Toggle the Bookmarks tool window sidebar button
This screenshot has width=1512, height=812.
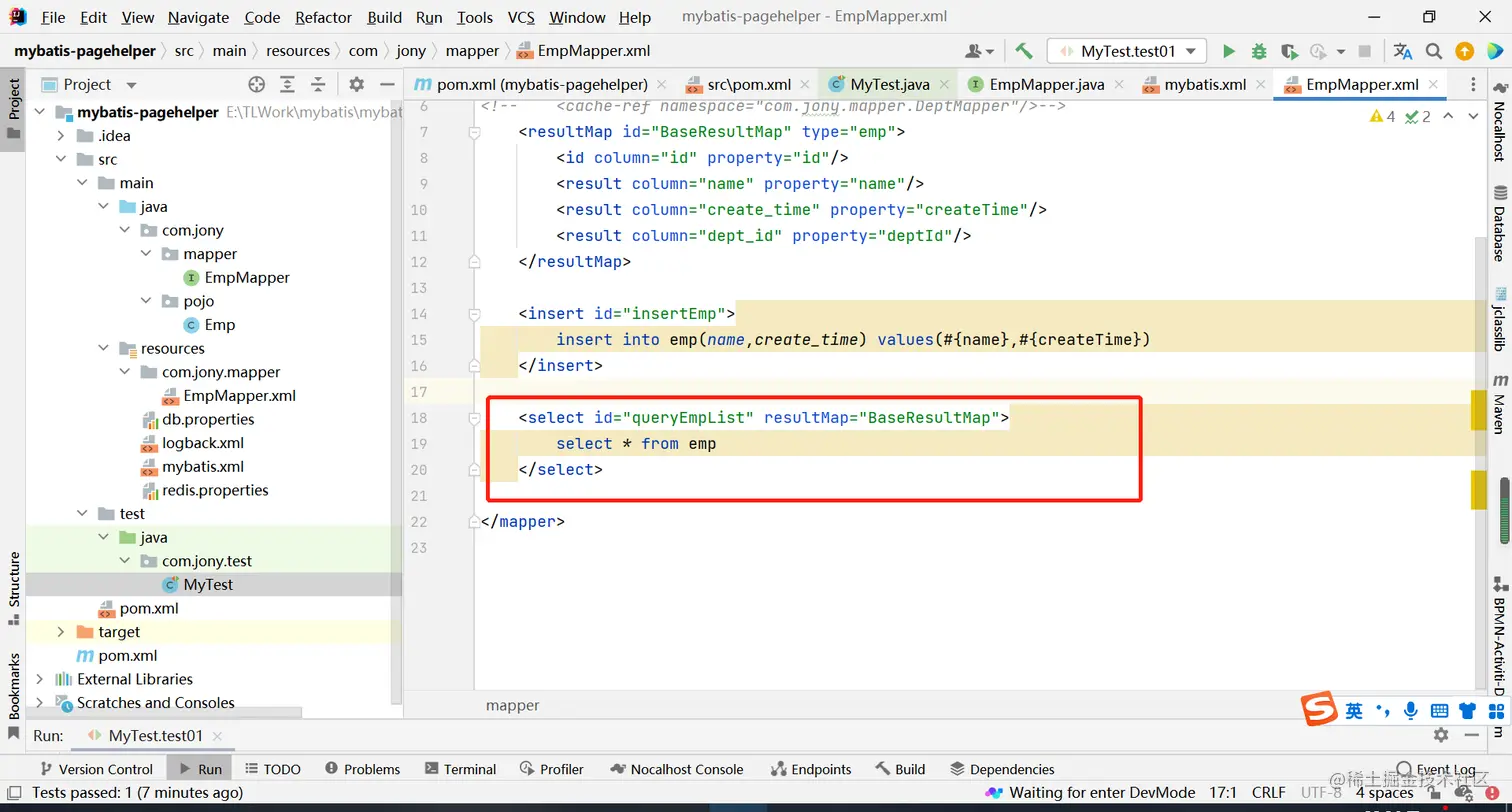(14, 695)
